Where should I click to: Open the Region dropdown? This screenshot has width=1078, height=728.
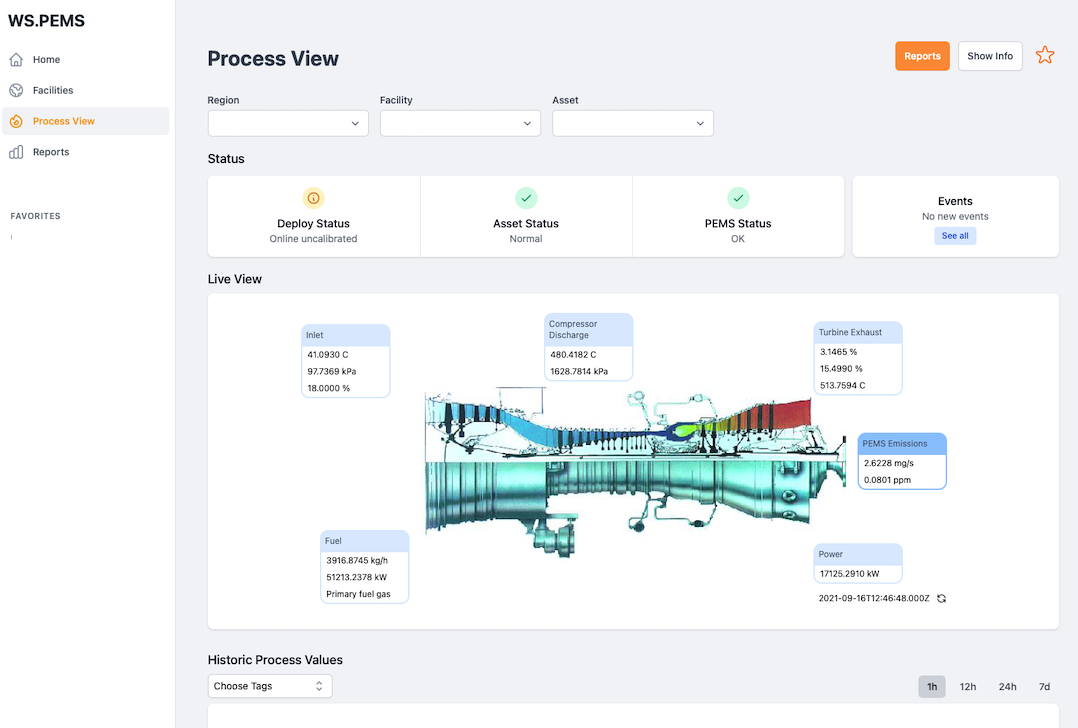(288, 123)
